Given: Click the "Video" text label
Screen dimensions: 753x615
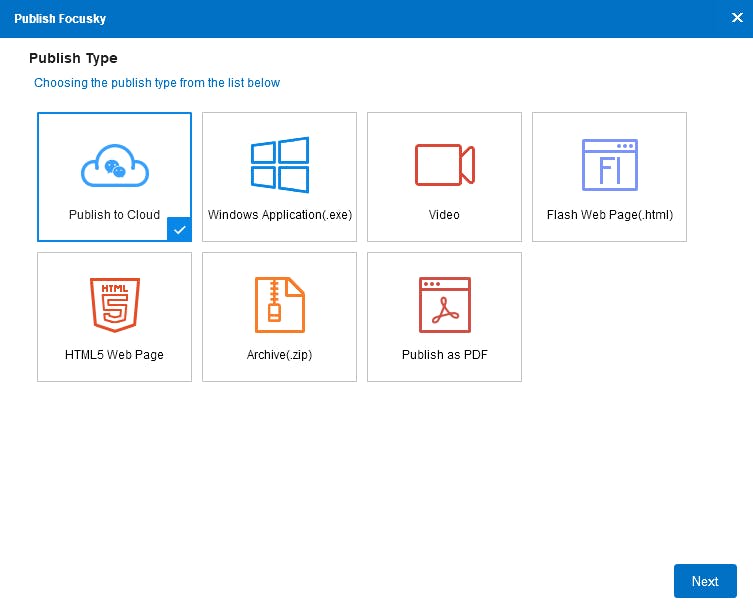Looking at the screenshot, I should [444, 215].
